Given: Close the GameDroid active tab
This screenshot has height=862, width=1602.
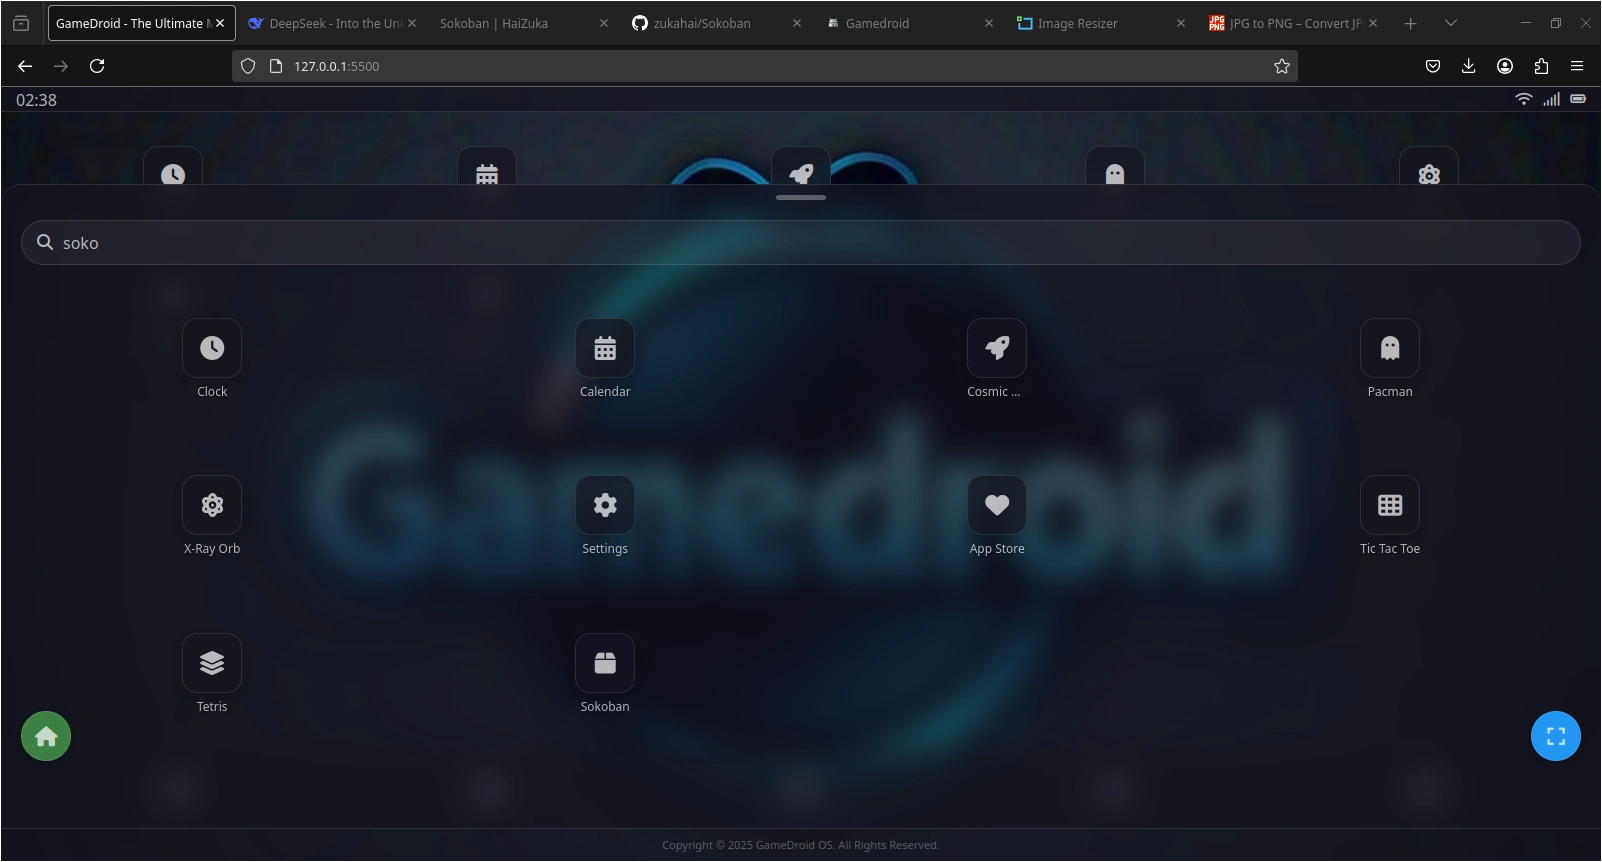Looking at the screenshot, I should 220,23.
